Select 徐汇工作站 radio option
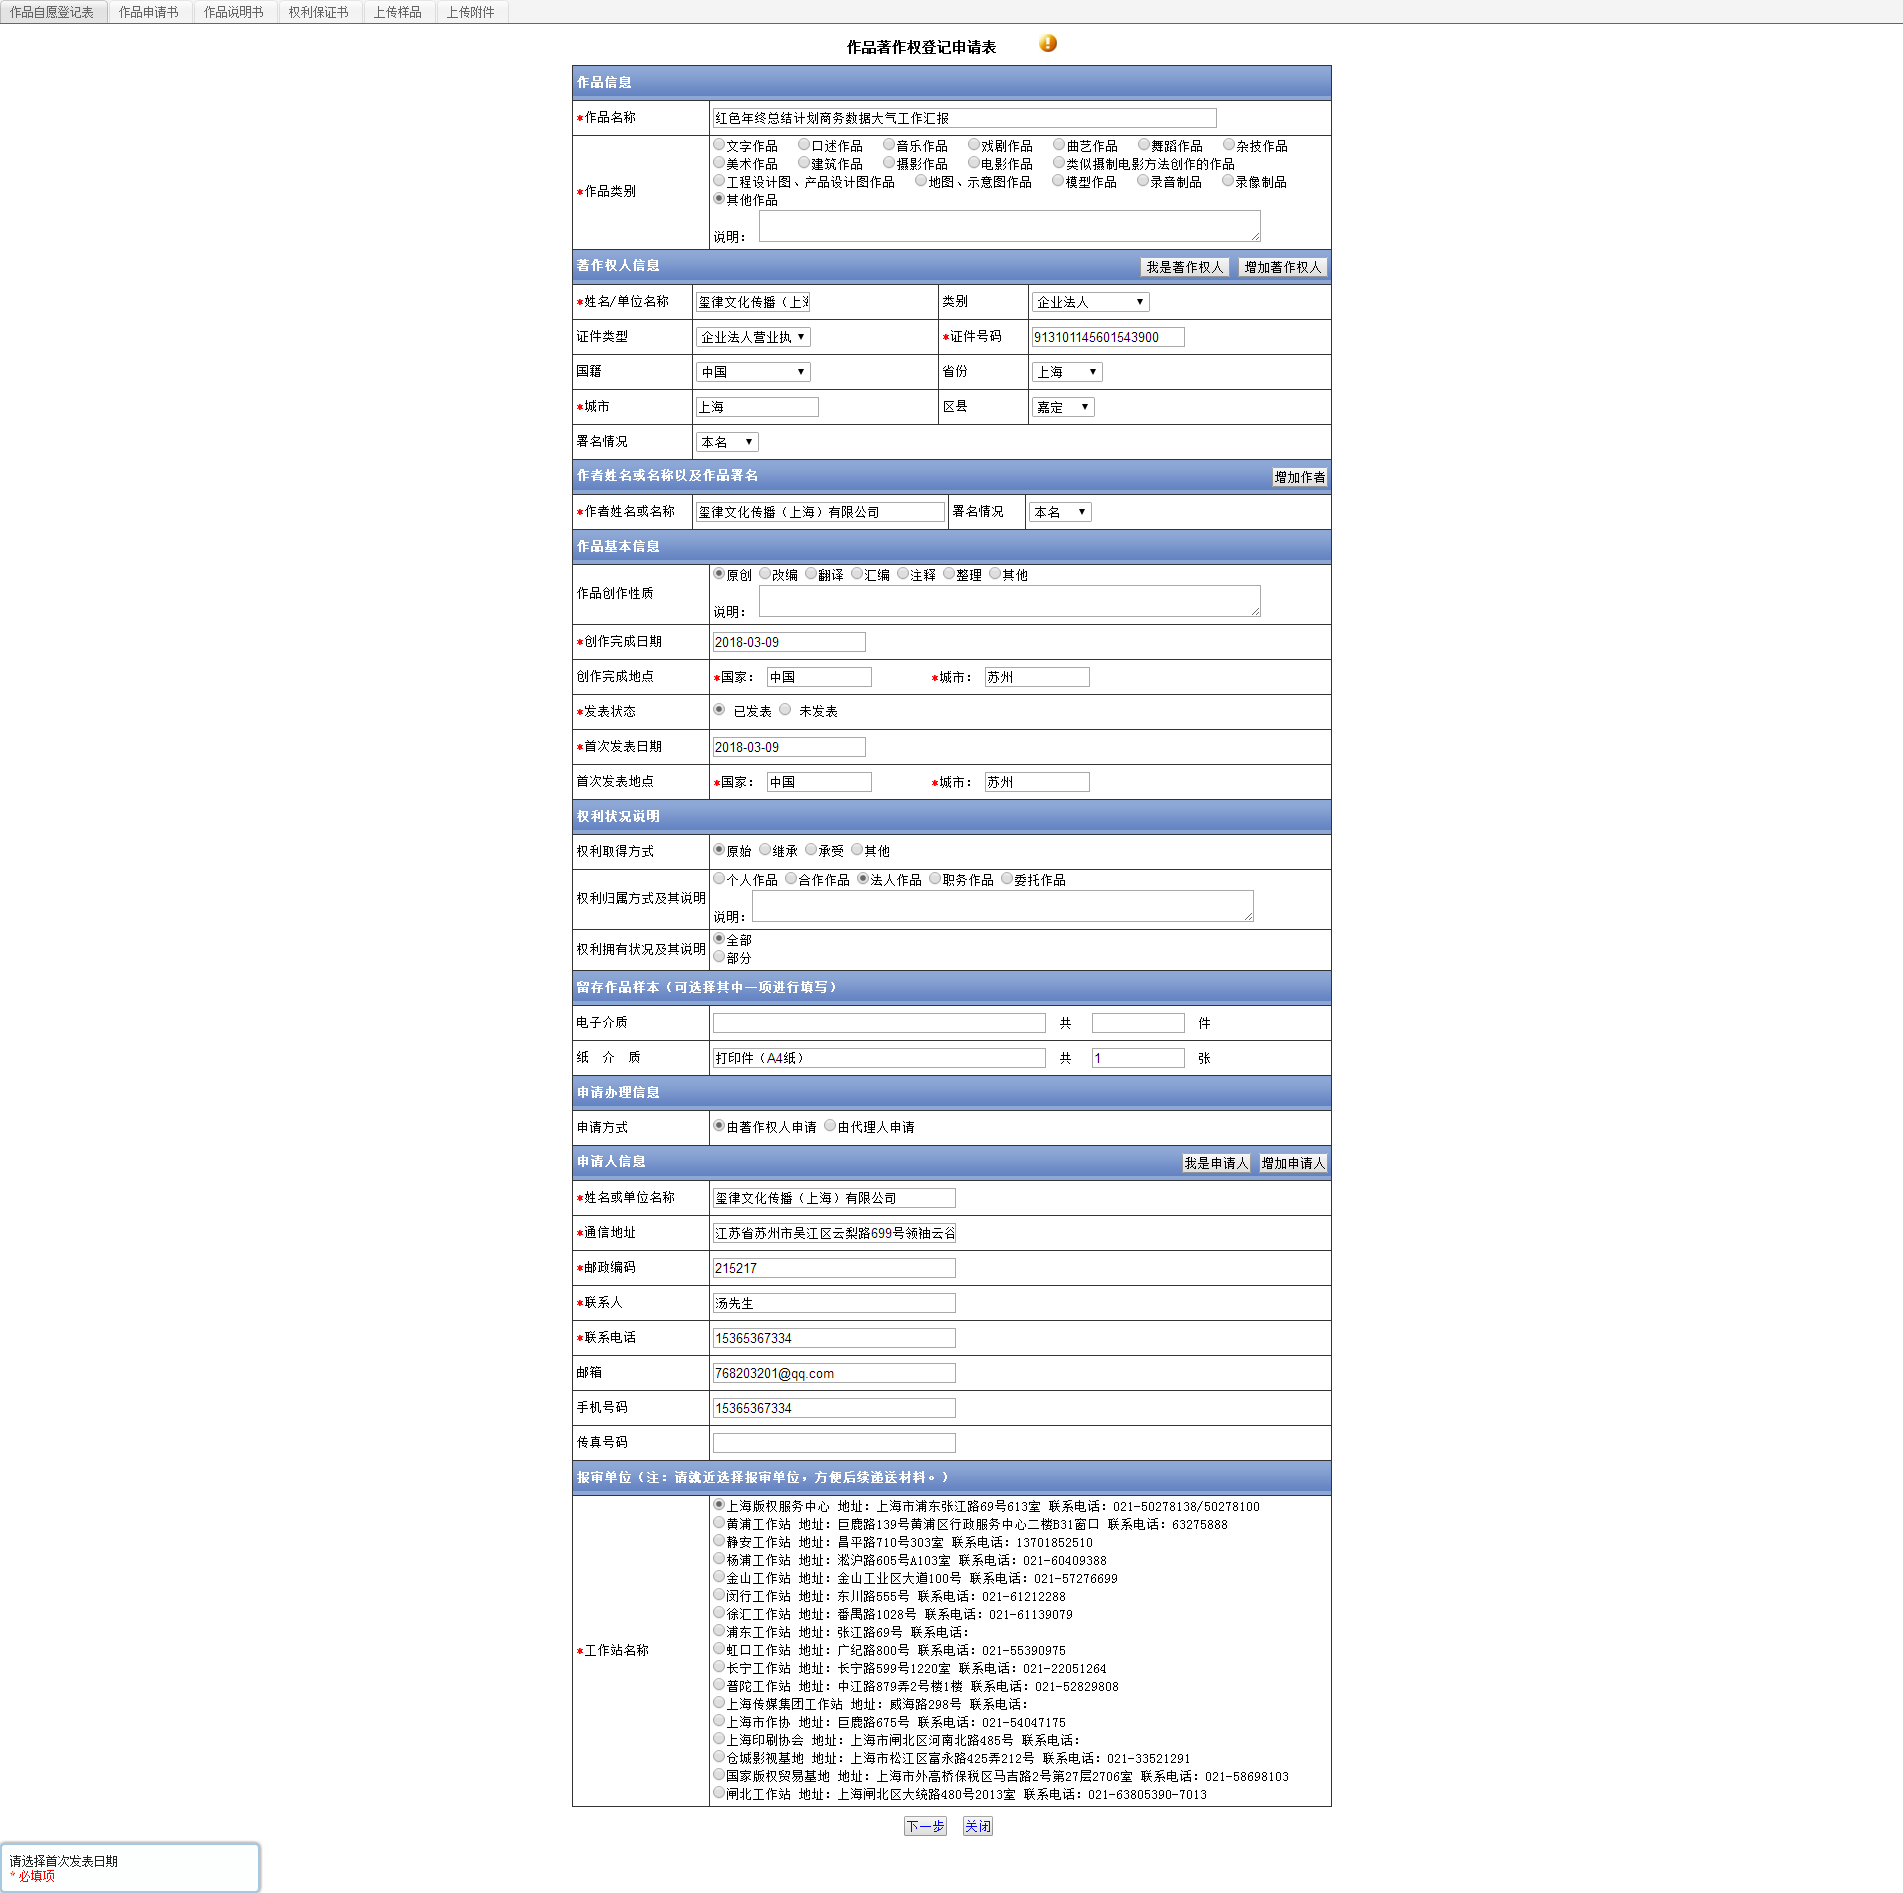Screen dimensions: 1903x1893 [x=719, y=1613]
